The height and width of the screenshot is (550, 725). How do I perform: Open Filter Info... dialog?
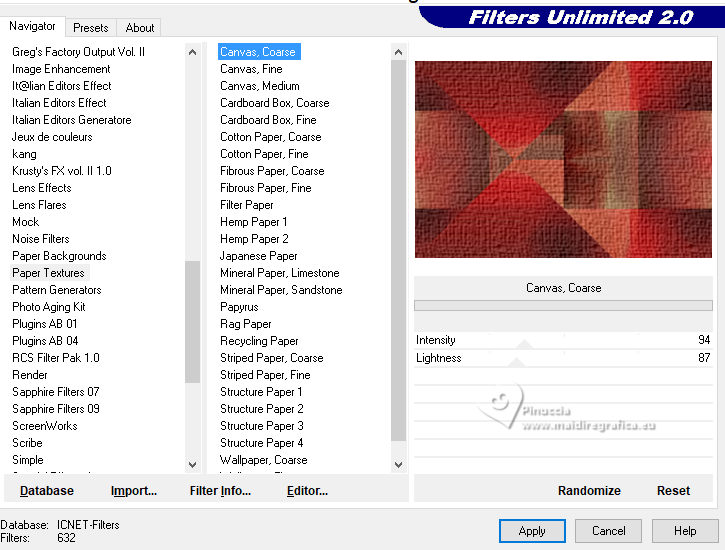tap(220, 490)
